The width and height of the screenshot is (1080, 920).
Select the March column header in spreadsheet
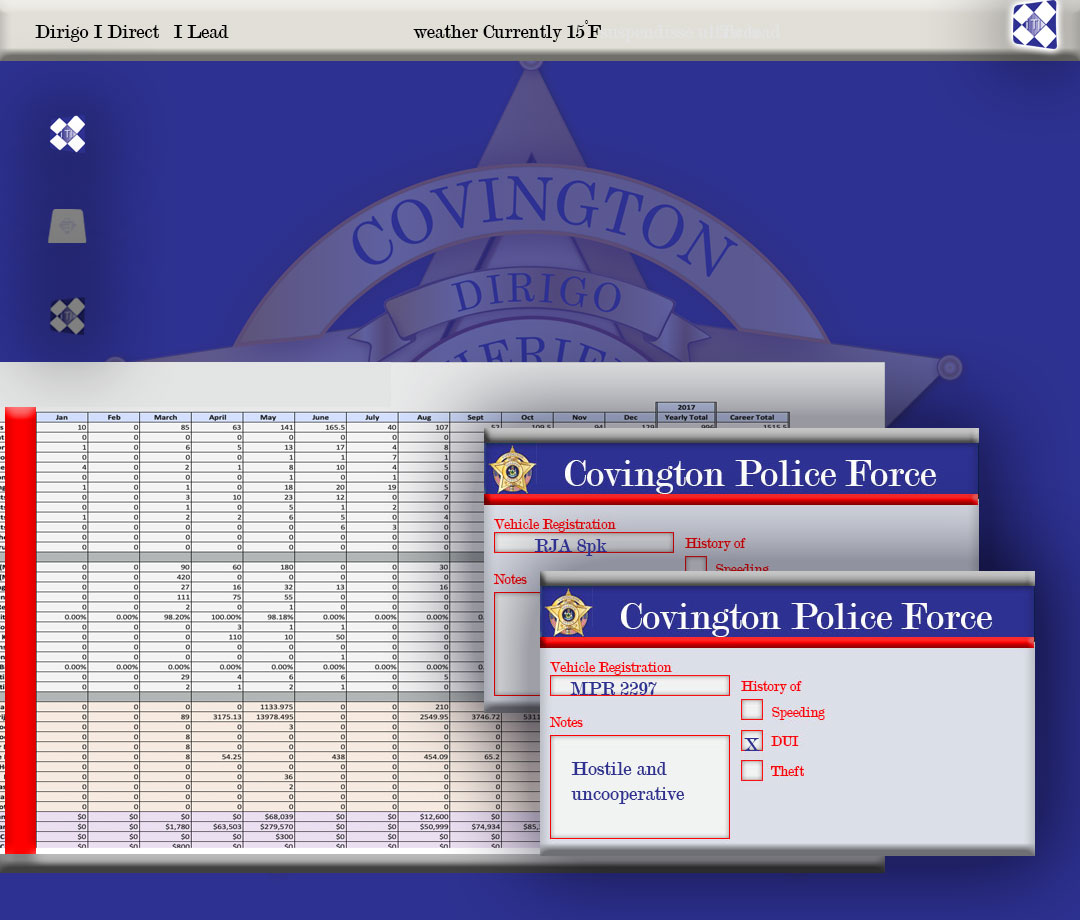165,417
